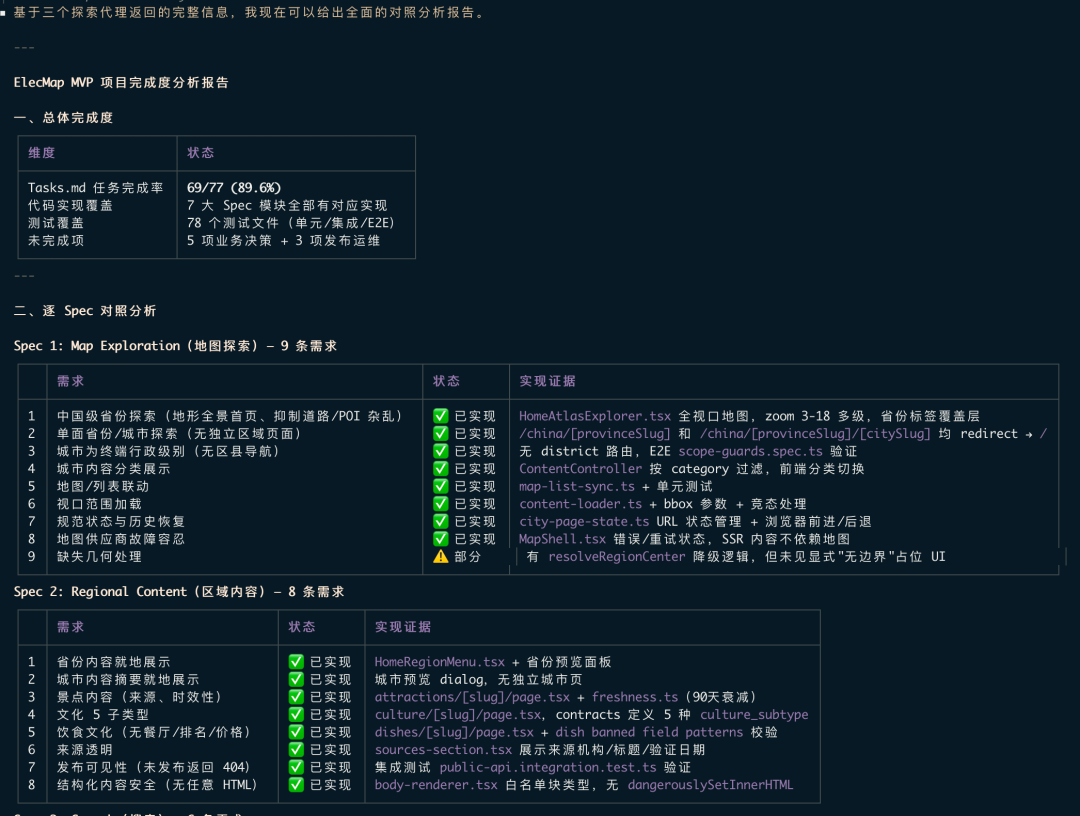1080x816 pixels.
Task: Click the 78 个测试文件 cell
Action: point(291,222)
